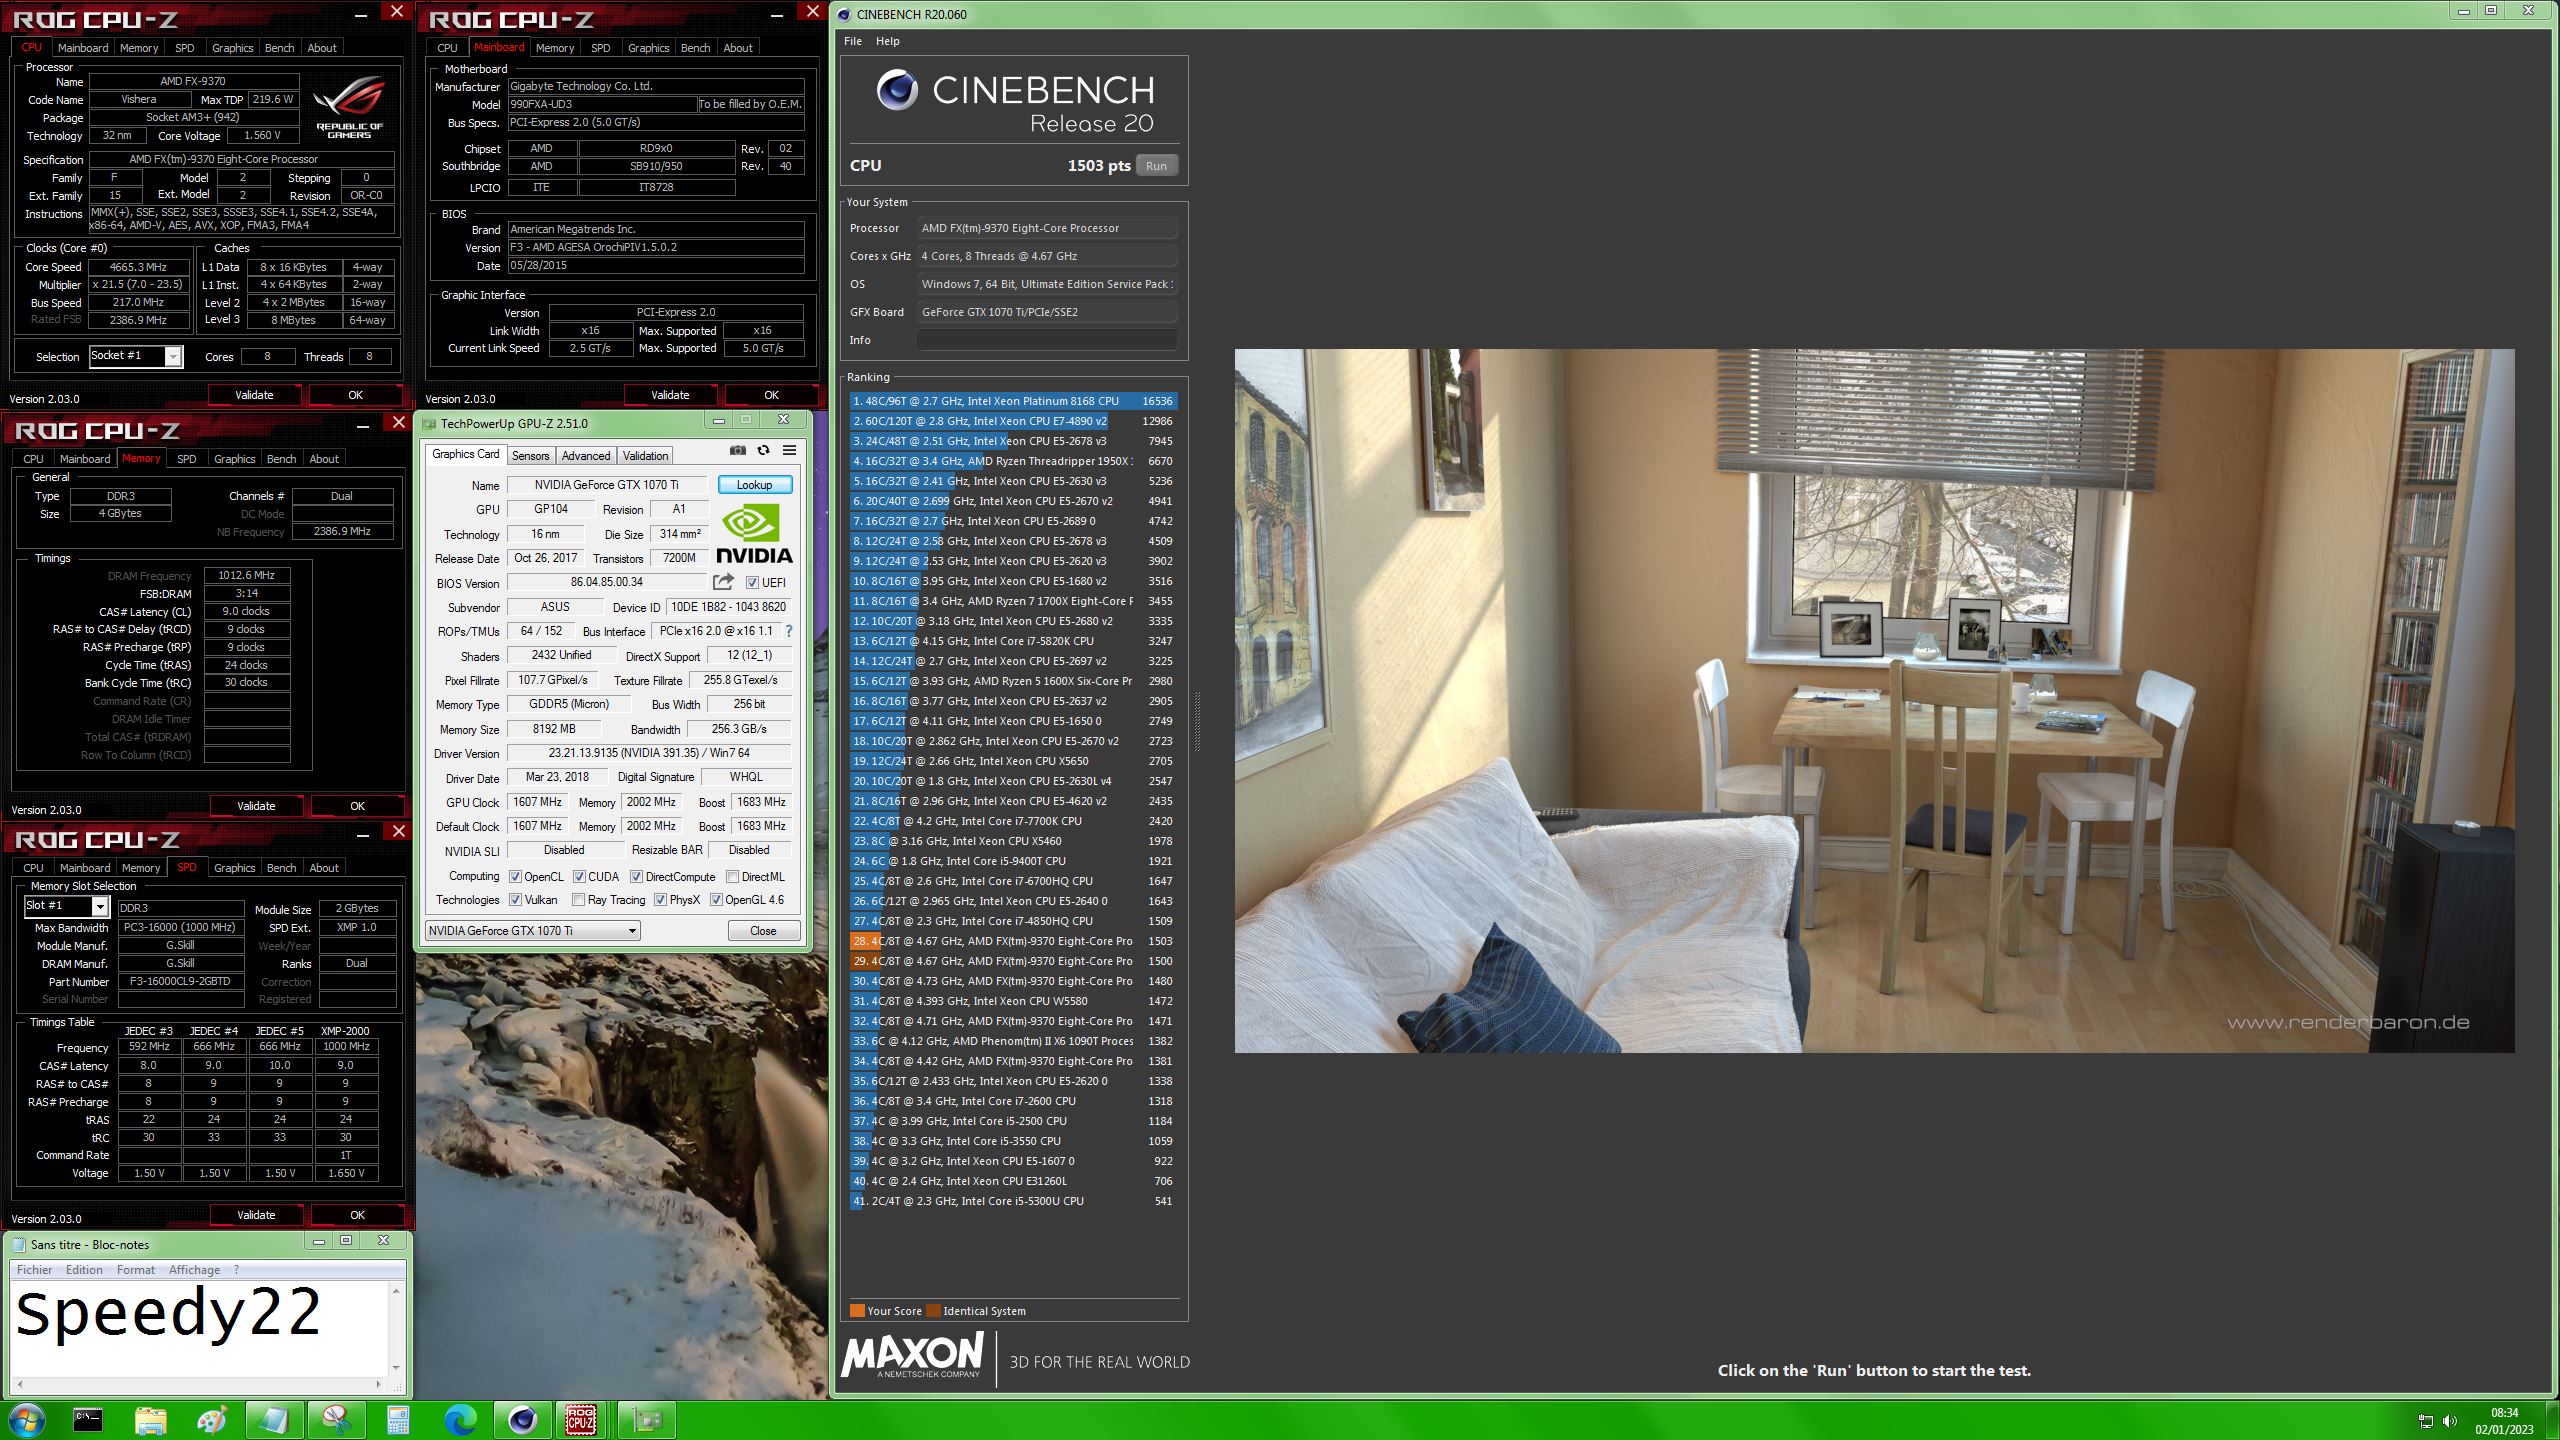
Task: Click the NVIDIA logo in GPU-Z
Action: click(754, 535)
